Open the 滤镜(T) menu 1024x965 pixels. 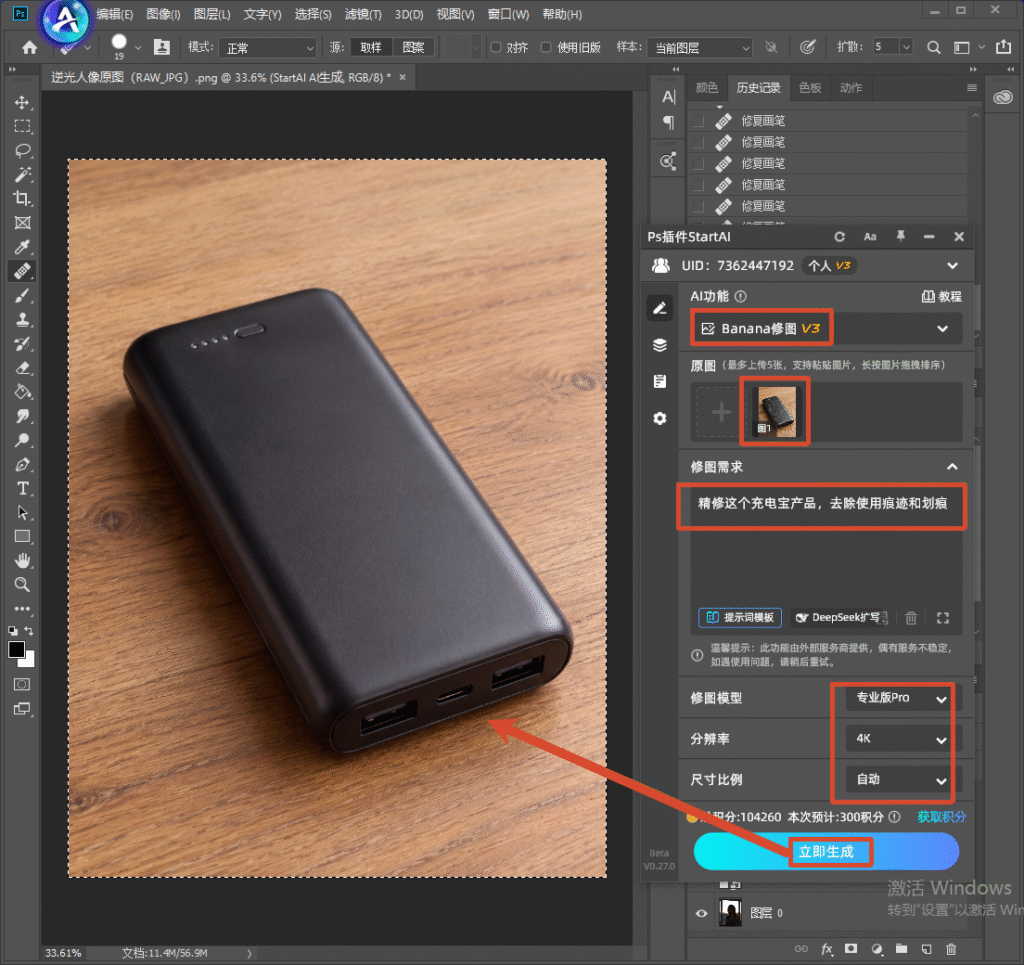click(x=363, y=14)
